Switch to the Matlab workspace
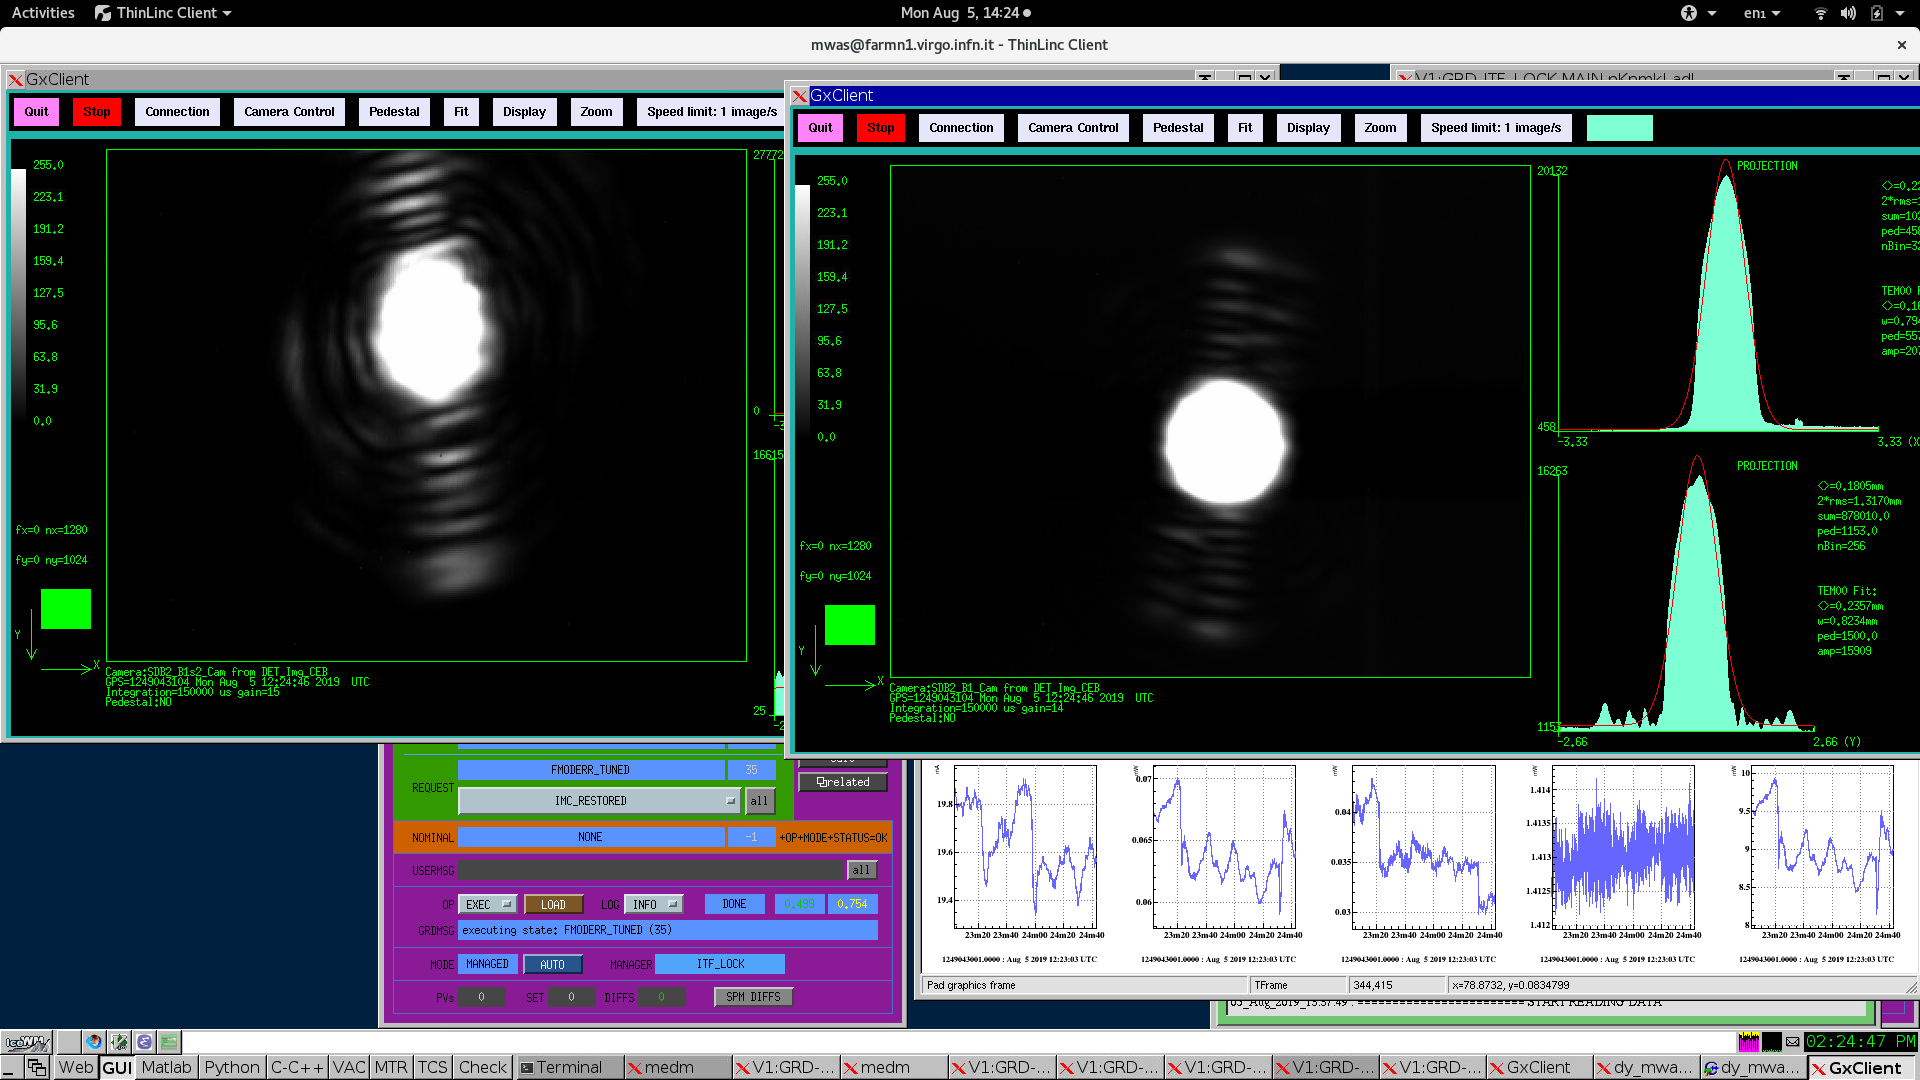This screenshot has width=1920, height=1080. click(x=167, y=1068)
